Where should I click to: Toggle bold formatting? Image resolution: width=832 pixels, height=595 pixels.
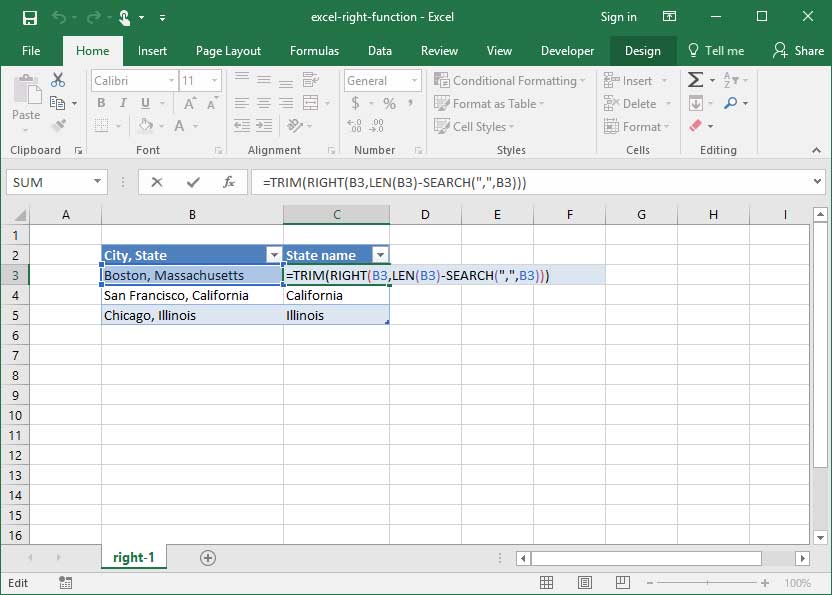(x=99, y=103)
